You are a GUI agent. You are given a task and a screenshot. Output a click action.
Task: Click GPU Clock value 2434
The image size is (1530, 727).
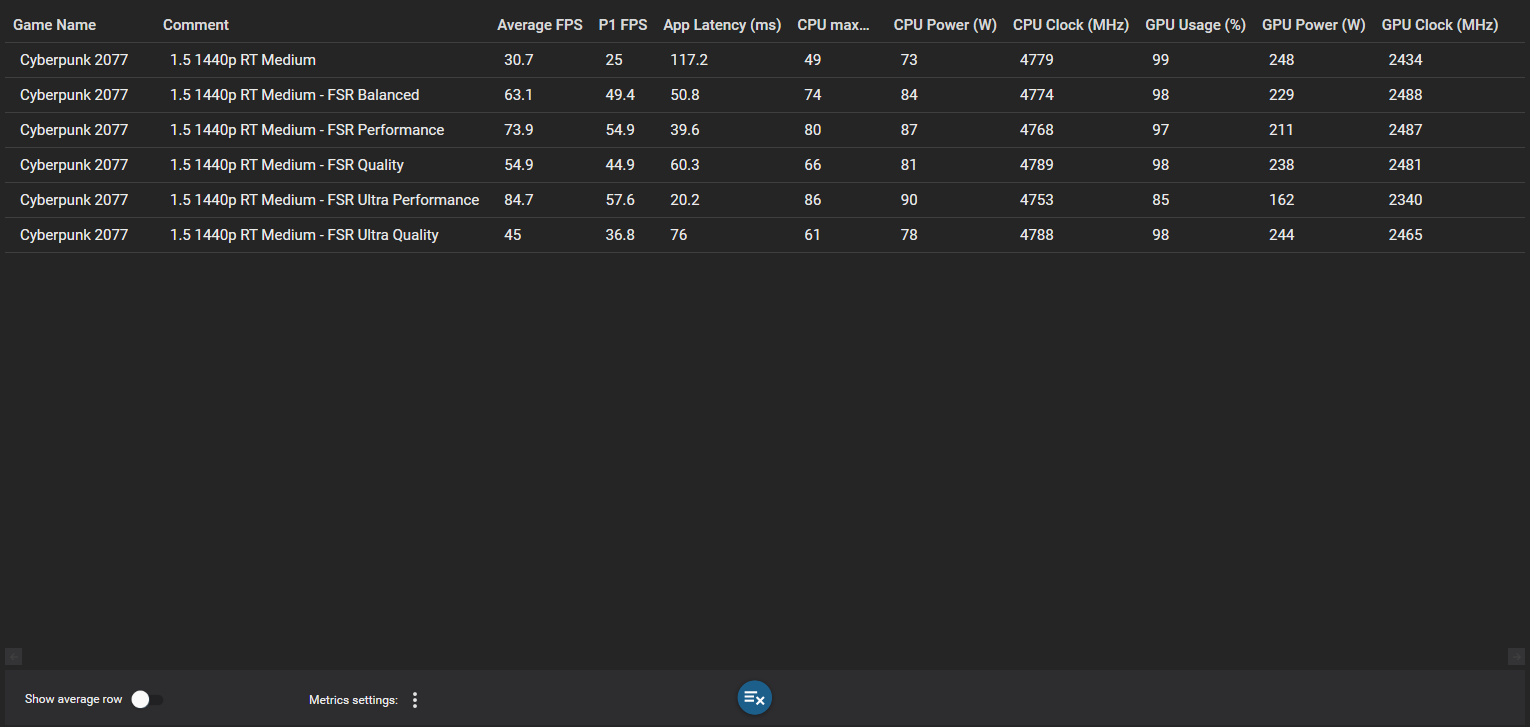pyautogui.click(x=1406, y=60)
